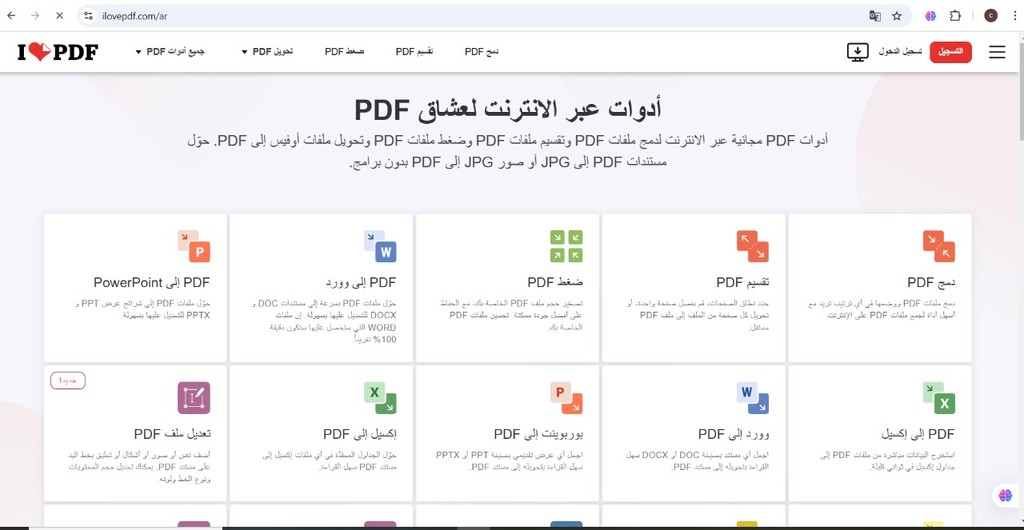Click the iLovePDF logo
Viewport: 1024px width, 530px height.
(58, 52)
